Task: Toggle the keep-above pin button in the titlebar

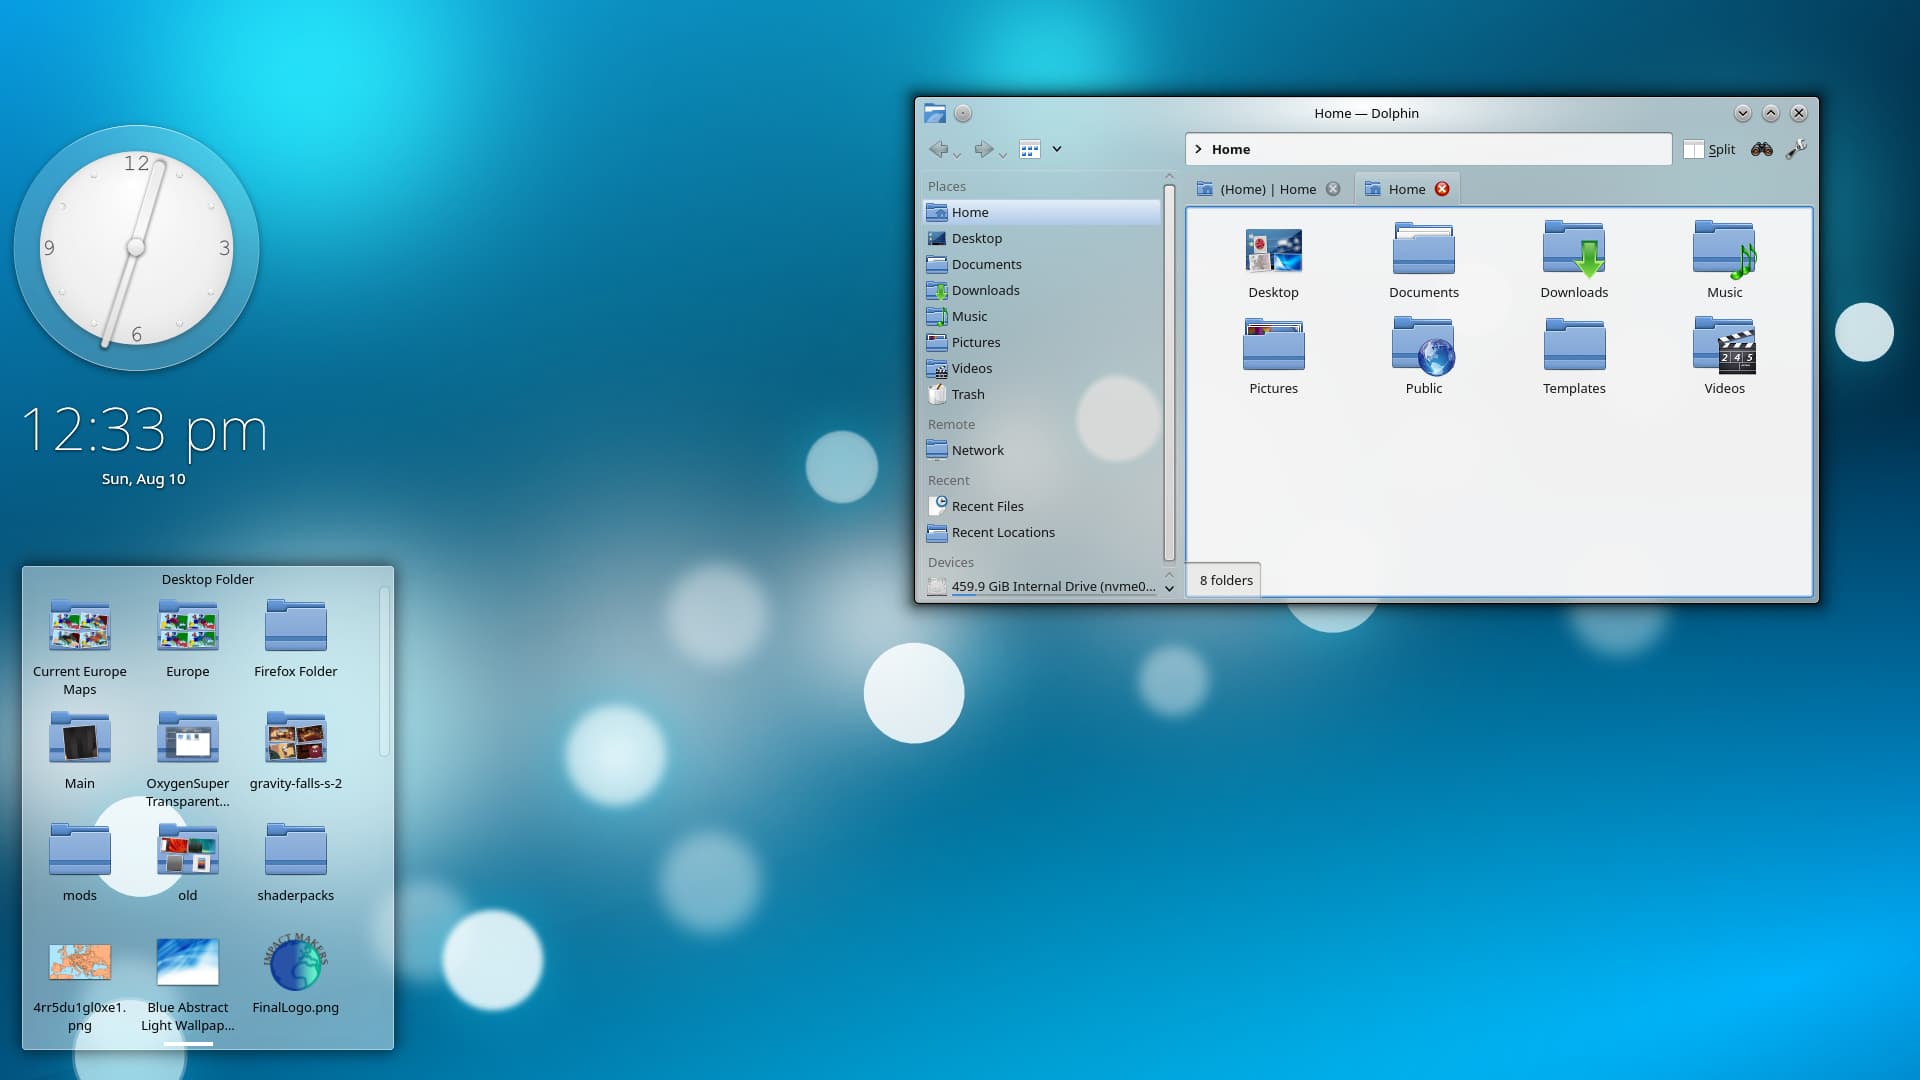Action: pyautogui.click(x=962, y=113)
